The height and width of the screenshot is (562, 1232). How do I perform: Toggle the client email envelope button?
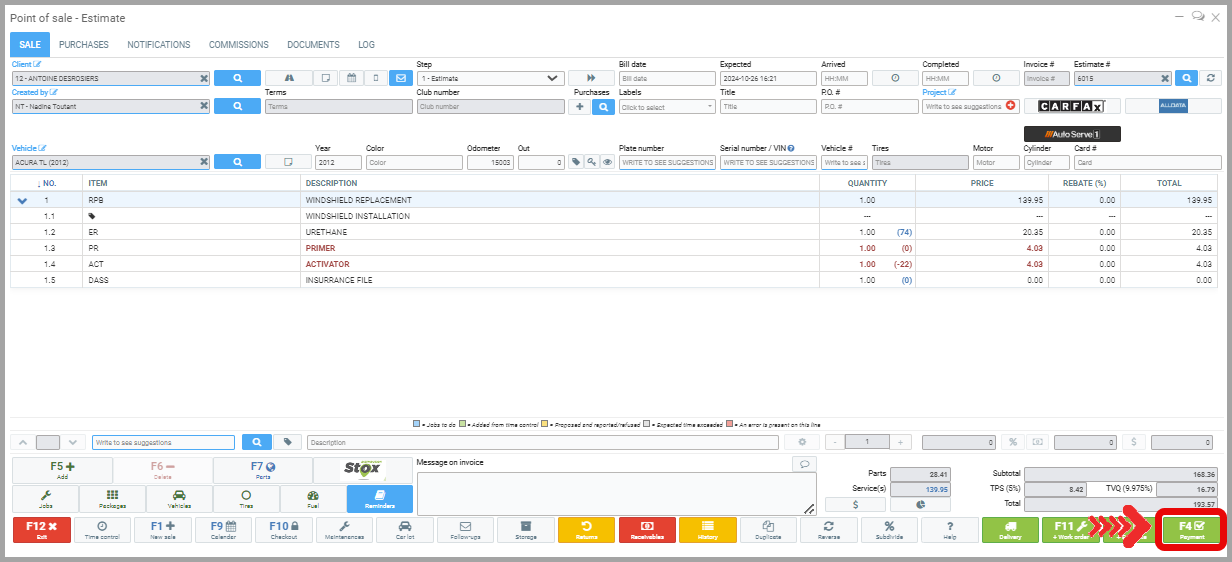(400, 78)
